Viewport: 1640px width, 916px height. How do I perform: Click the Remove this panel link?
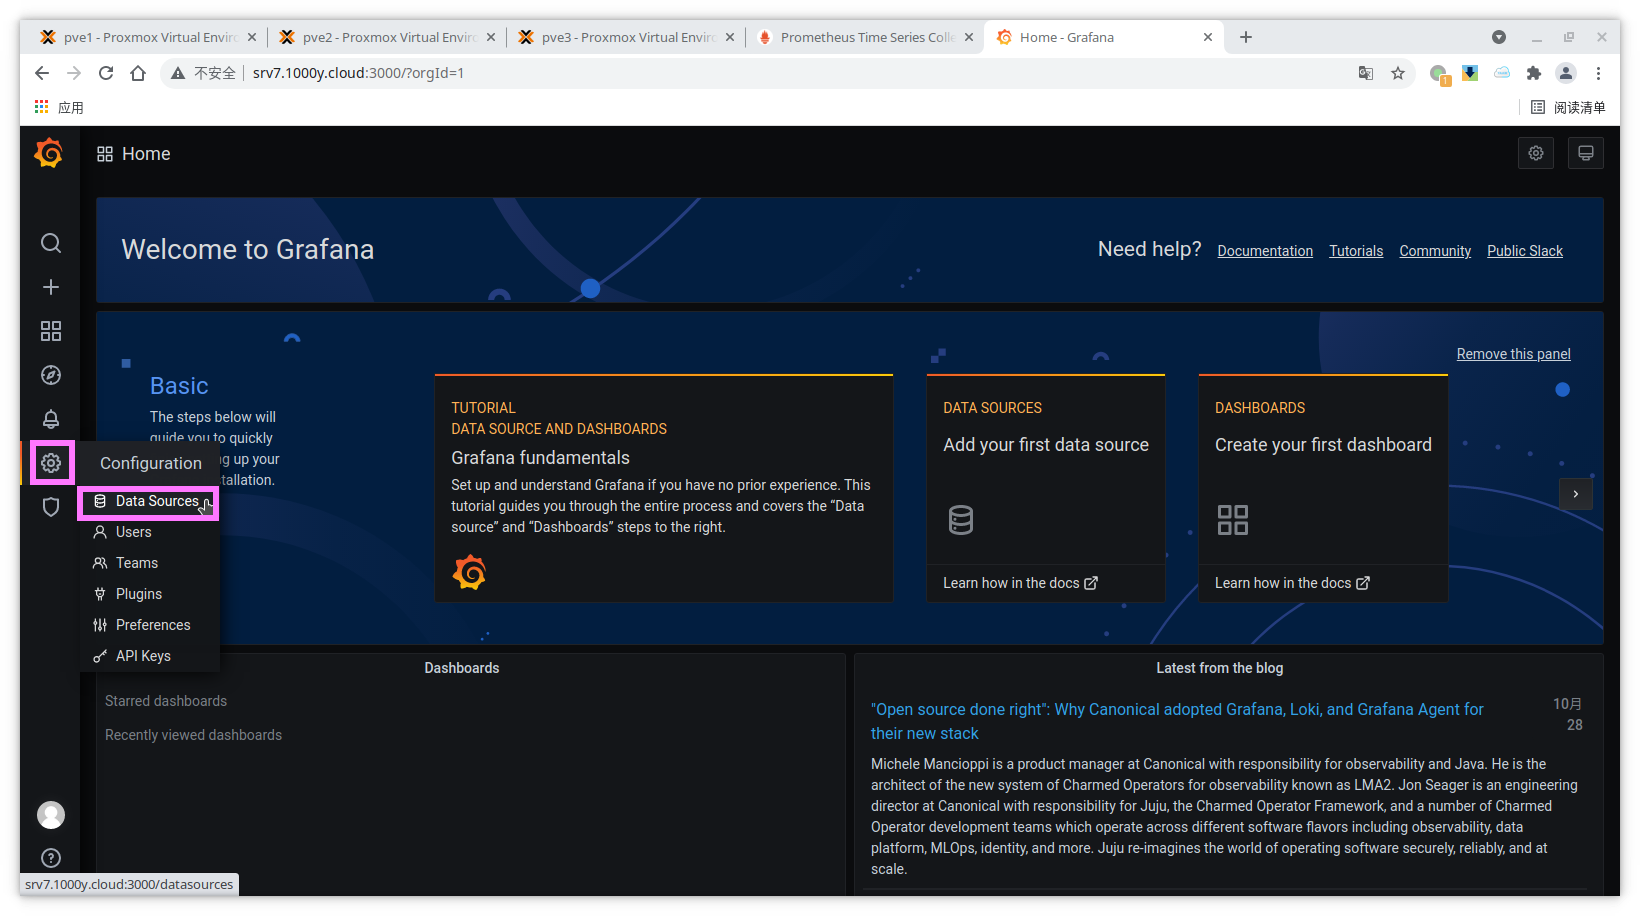click(1513, 354)
